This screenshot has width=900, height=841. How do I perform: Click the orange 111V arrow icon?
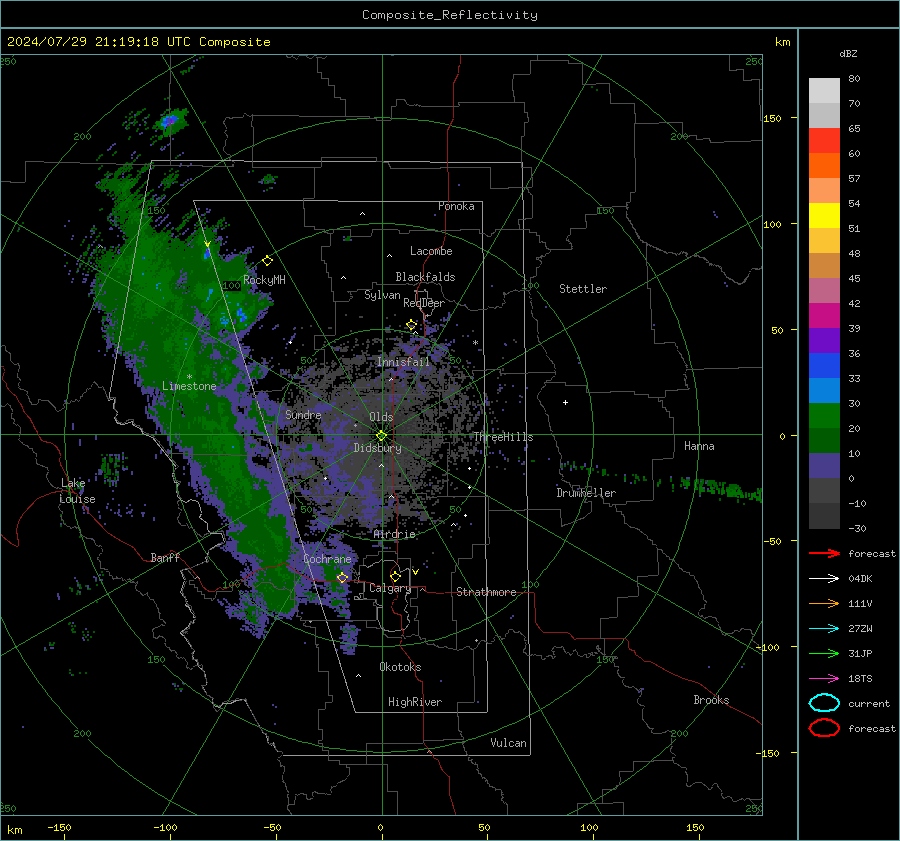tap(824, 603)
